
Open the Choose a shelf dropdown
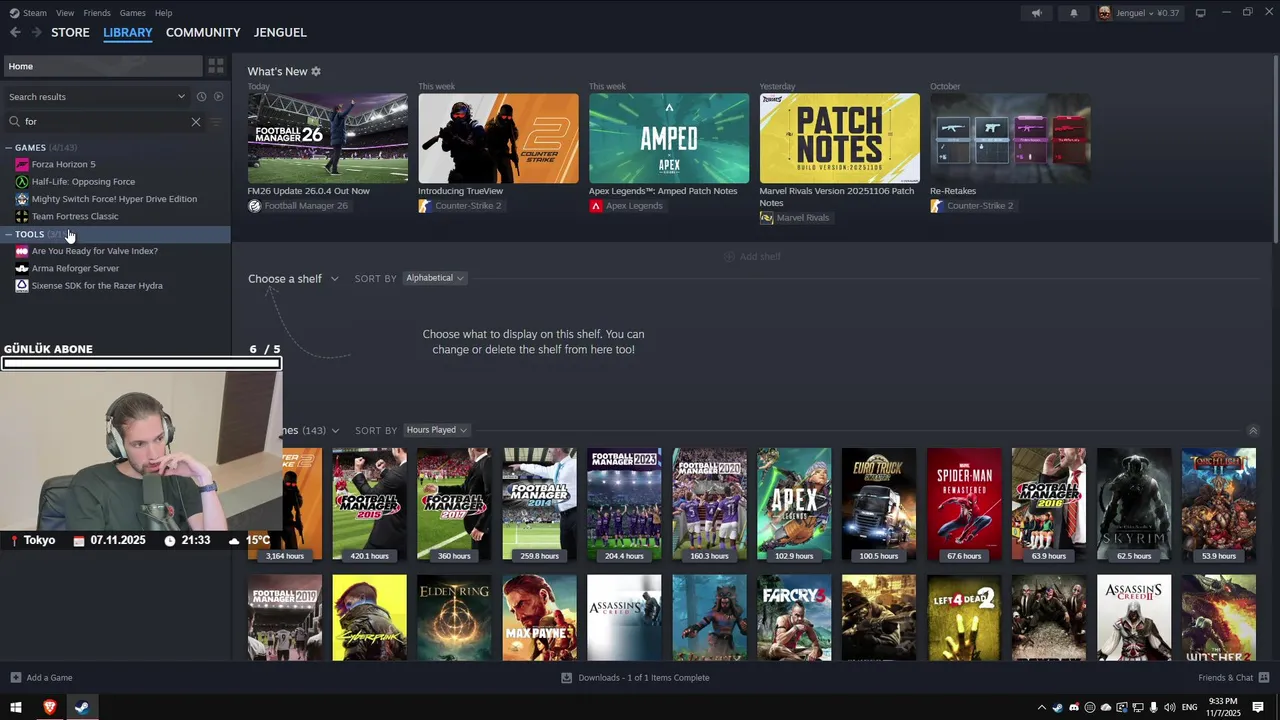(293, 279)
